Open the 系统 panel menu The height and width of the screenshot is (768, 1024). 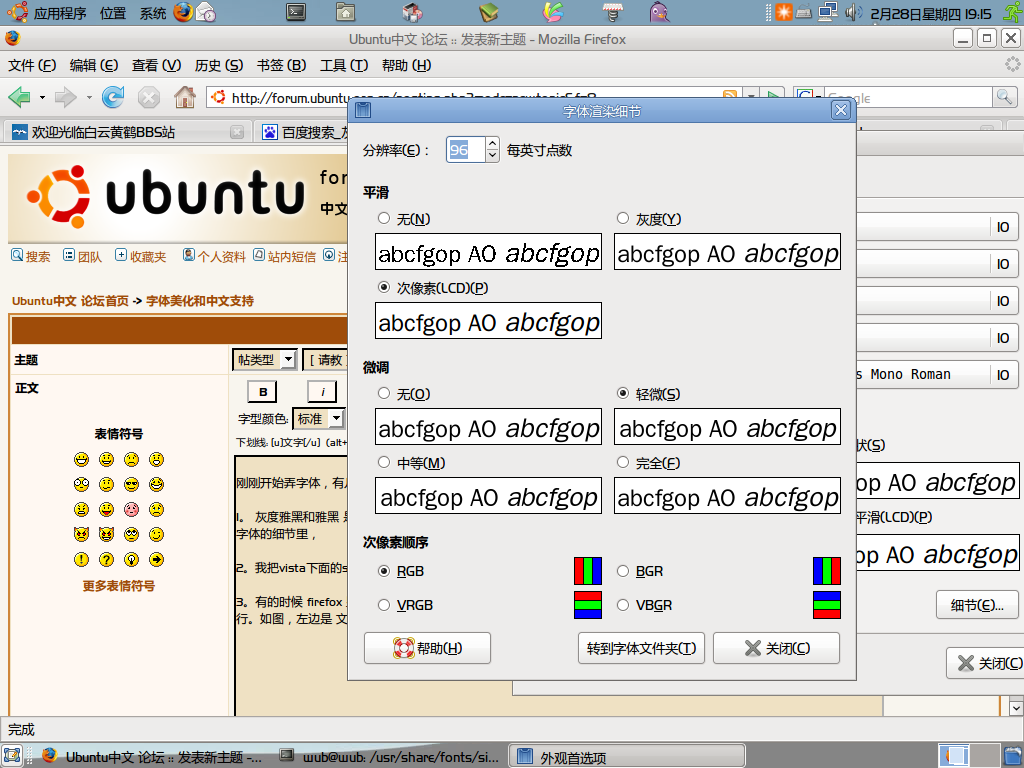tap(153, 13)
